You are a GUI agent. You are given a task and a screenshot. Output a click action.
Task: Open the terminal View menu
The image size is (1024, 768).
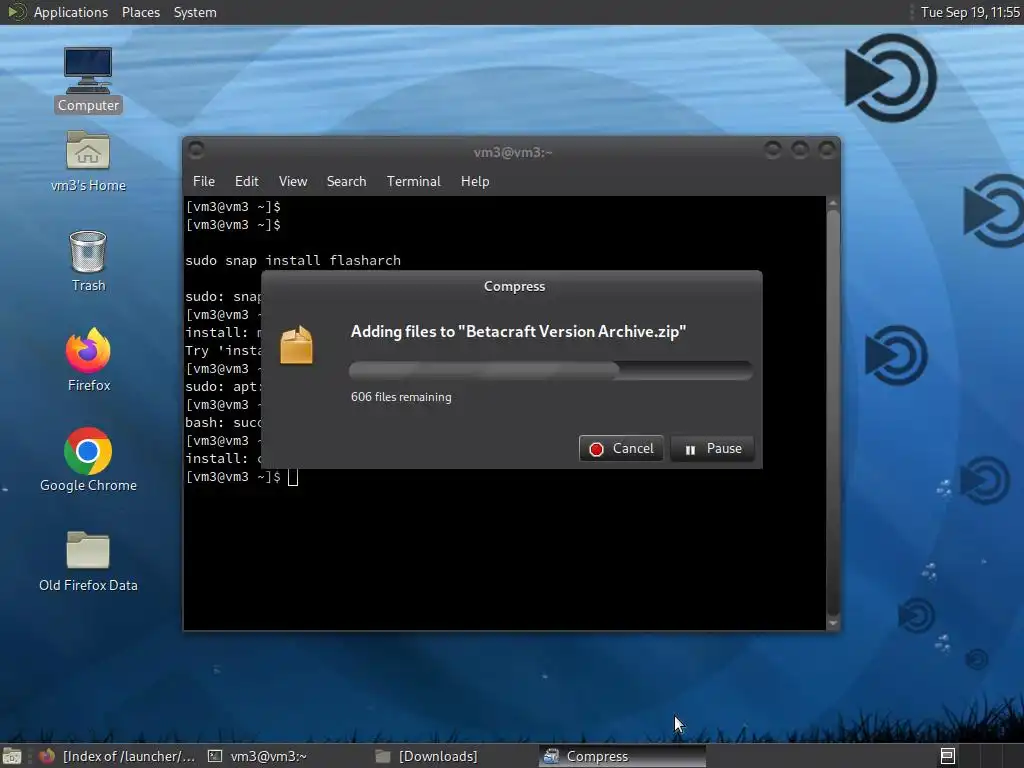coord(293,181)
